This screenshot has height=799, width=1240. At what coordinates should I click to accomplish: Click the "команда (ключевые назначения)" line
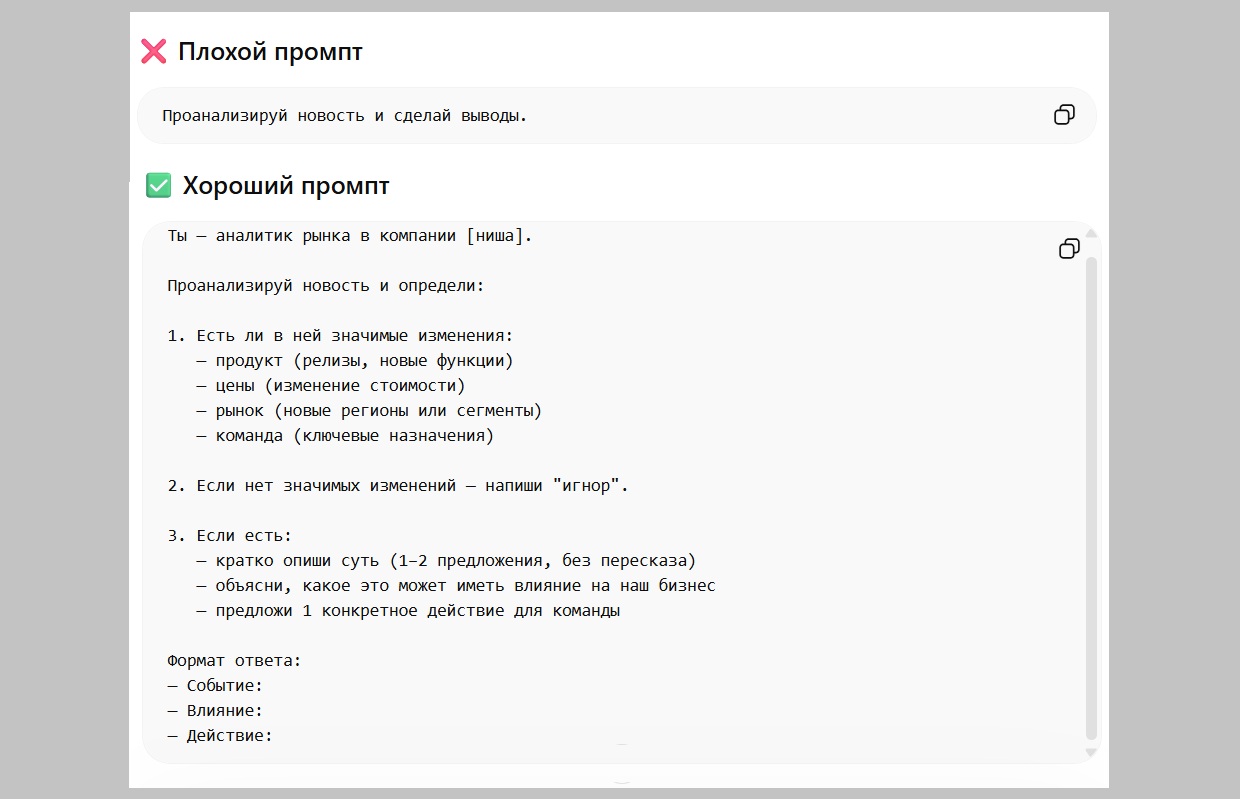pos(354,436)
